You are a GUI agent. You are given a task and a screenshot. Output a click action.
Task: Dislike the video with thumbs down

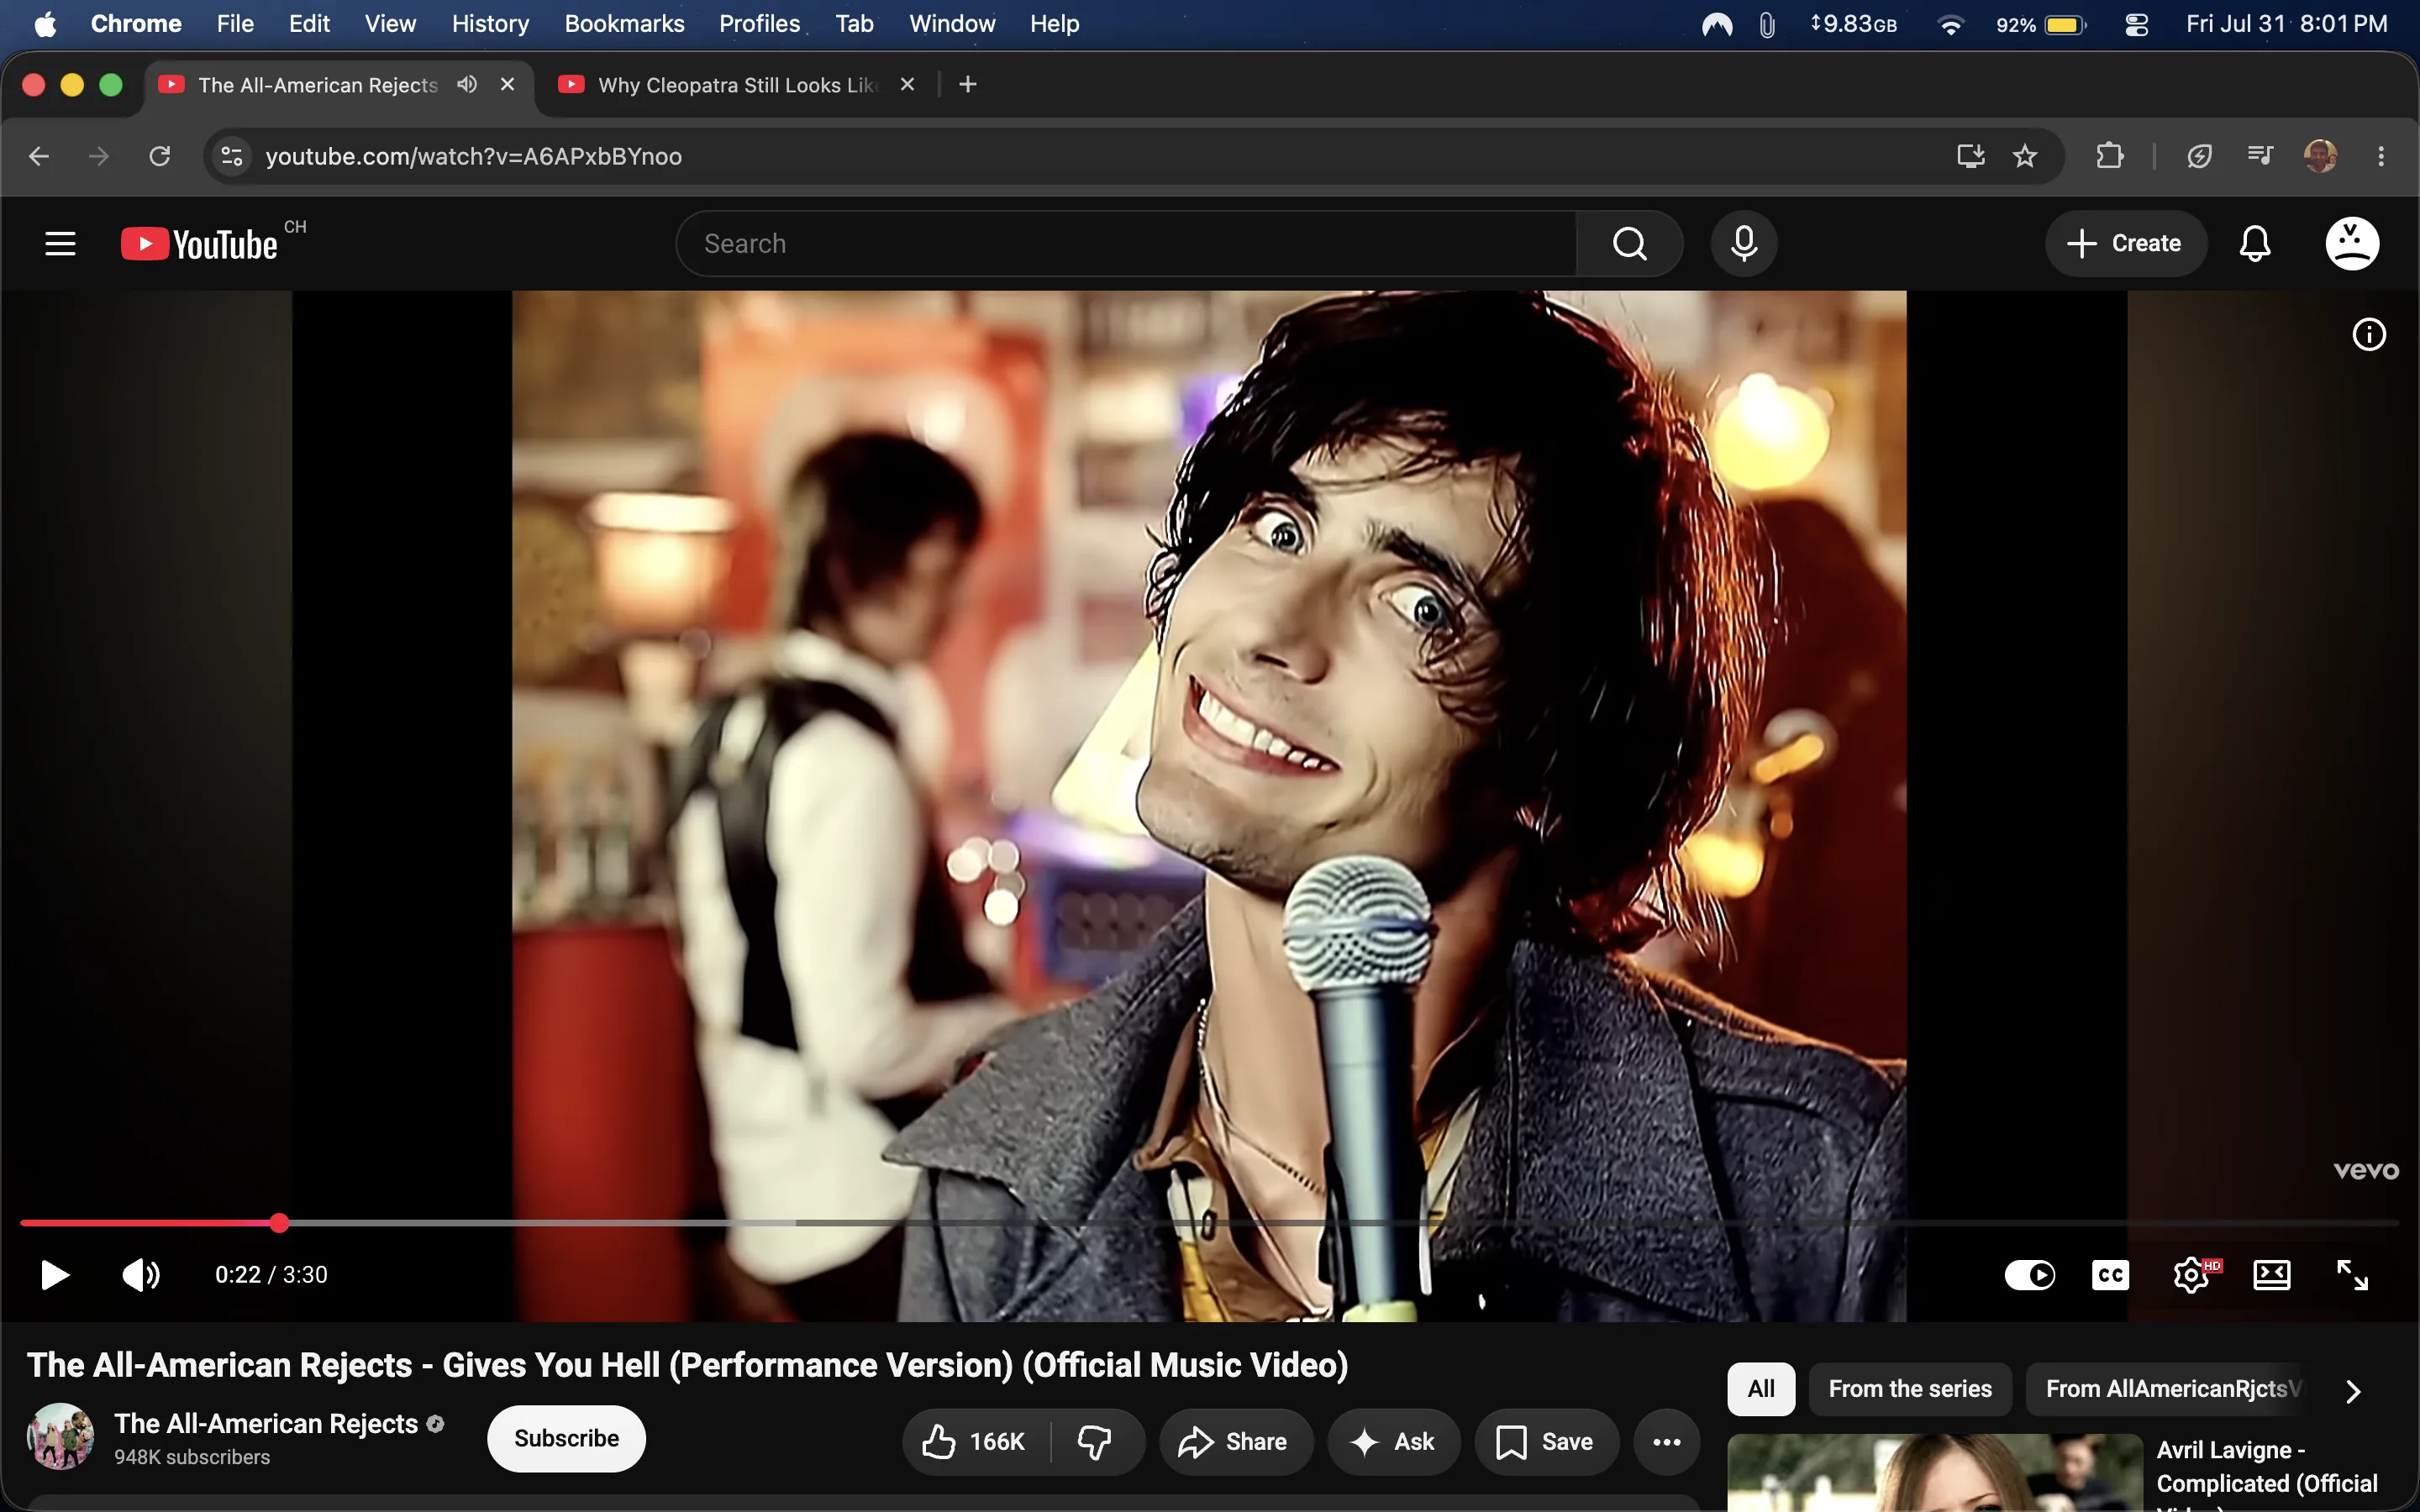pyautogui.click(x=1094, y=1441)
